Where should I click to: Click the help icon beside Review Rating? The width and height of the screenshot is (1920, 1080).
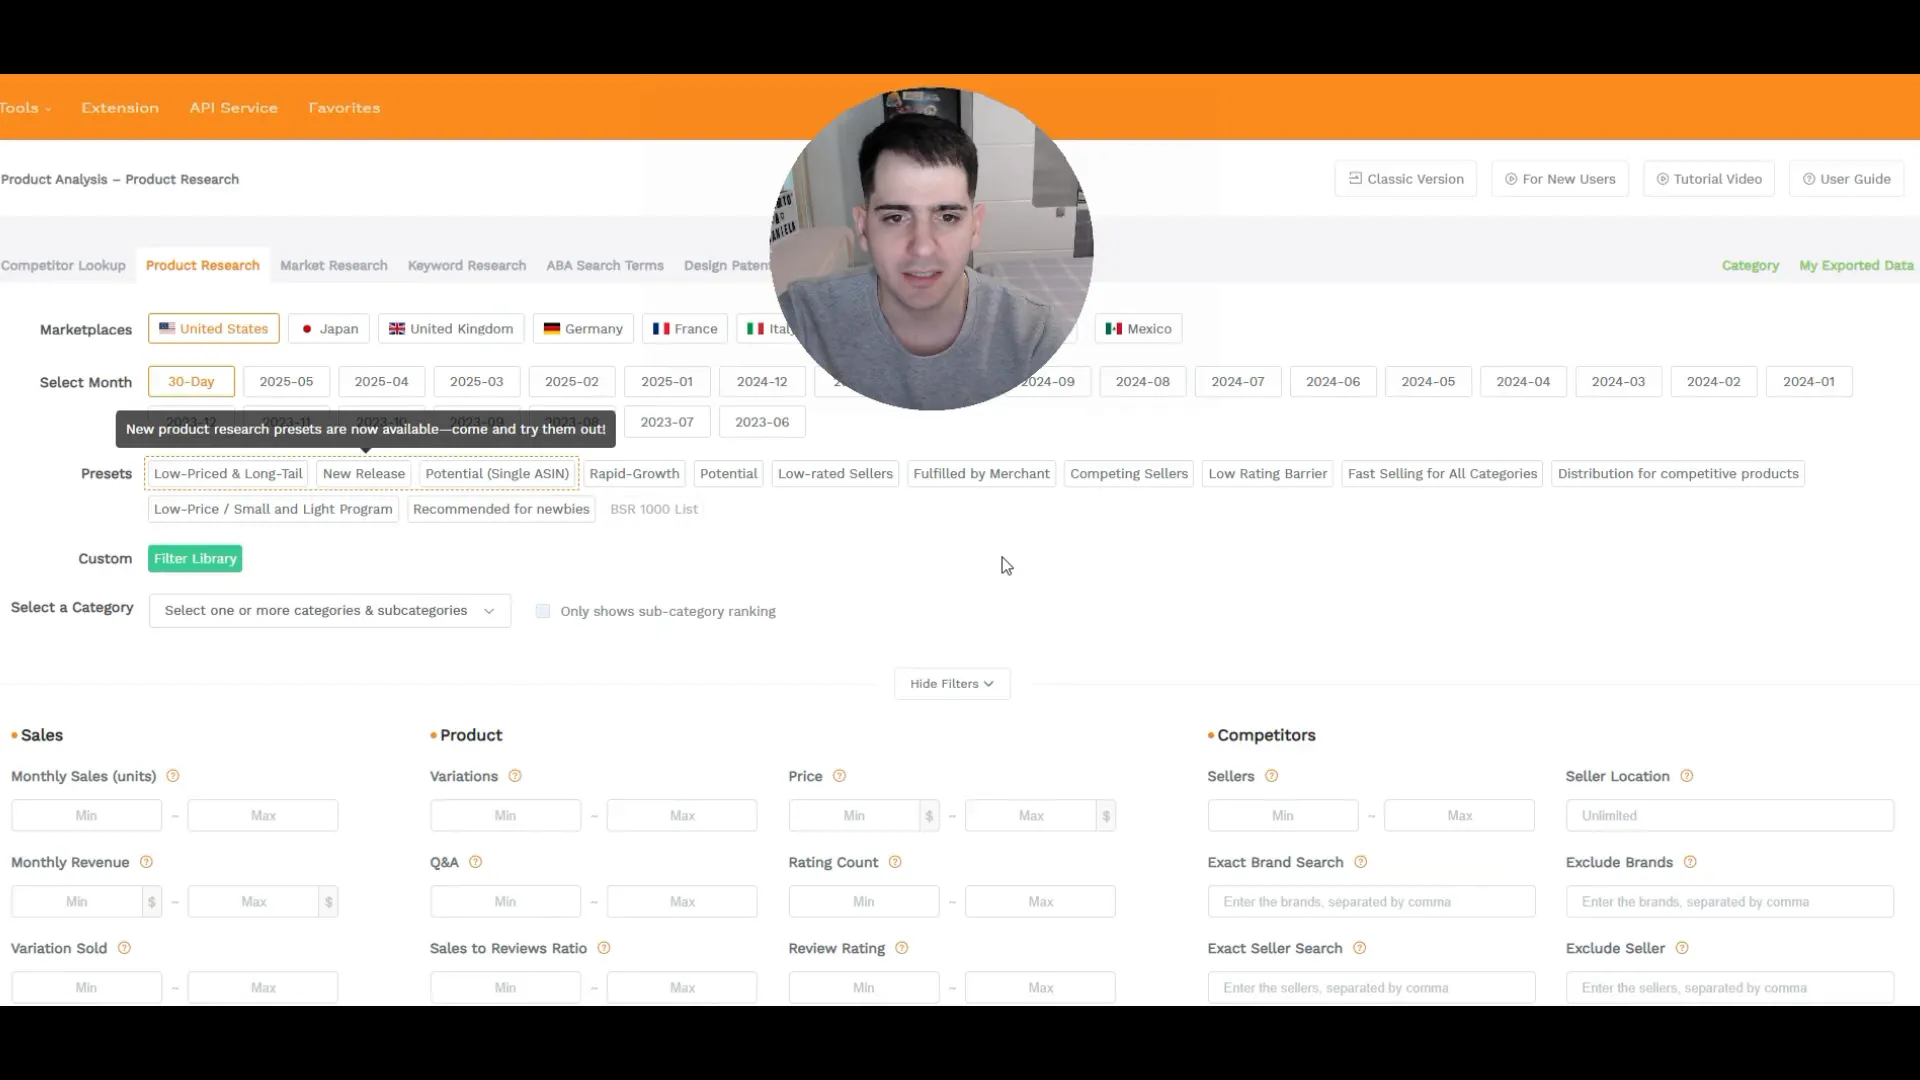(x=902, y=948)
